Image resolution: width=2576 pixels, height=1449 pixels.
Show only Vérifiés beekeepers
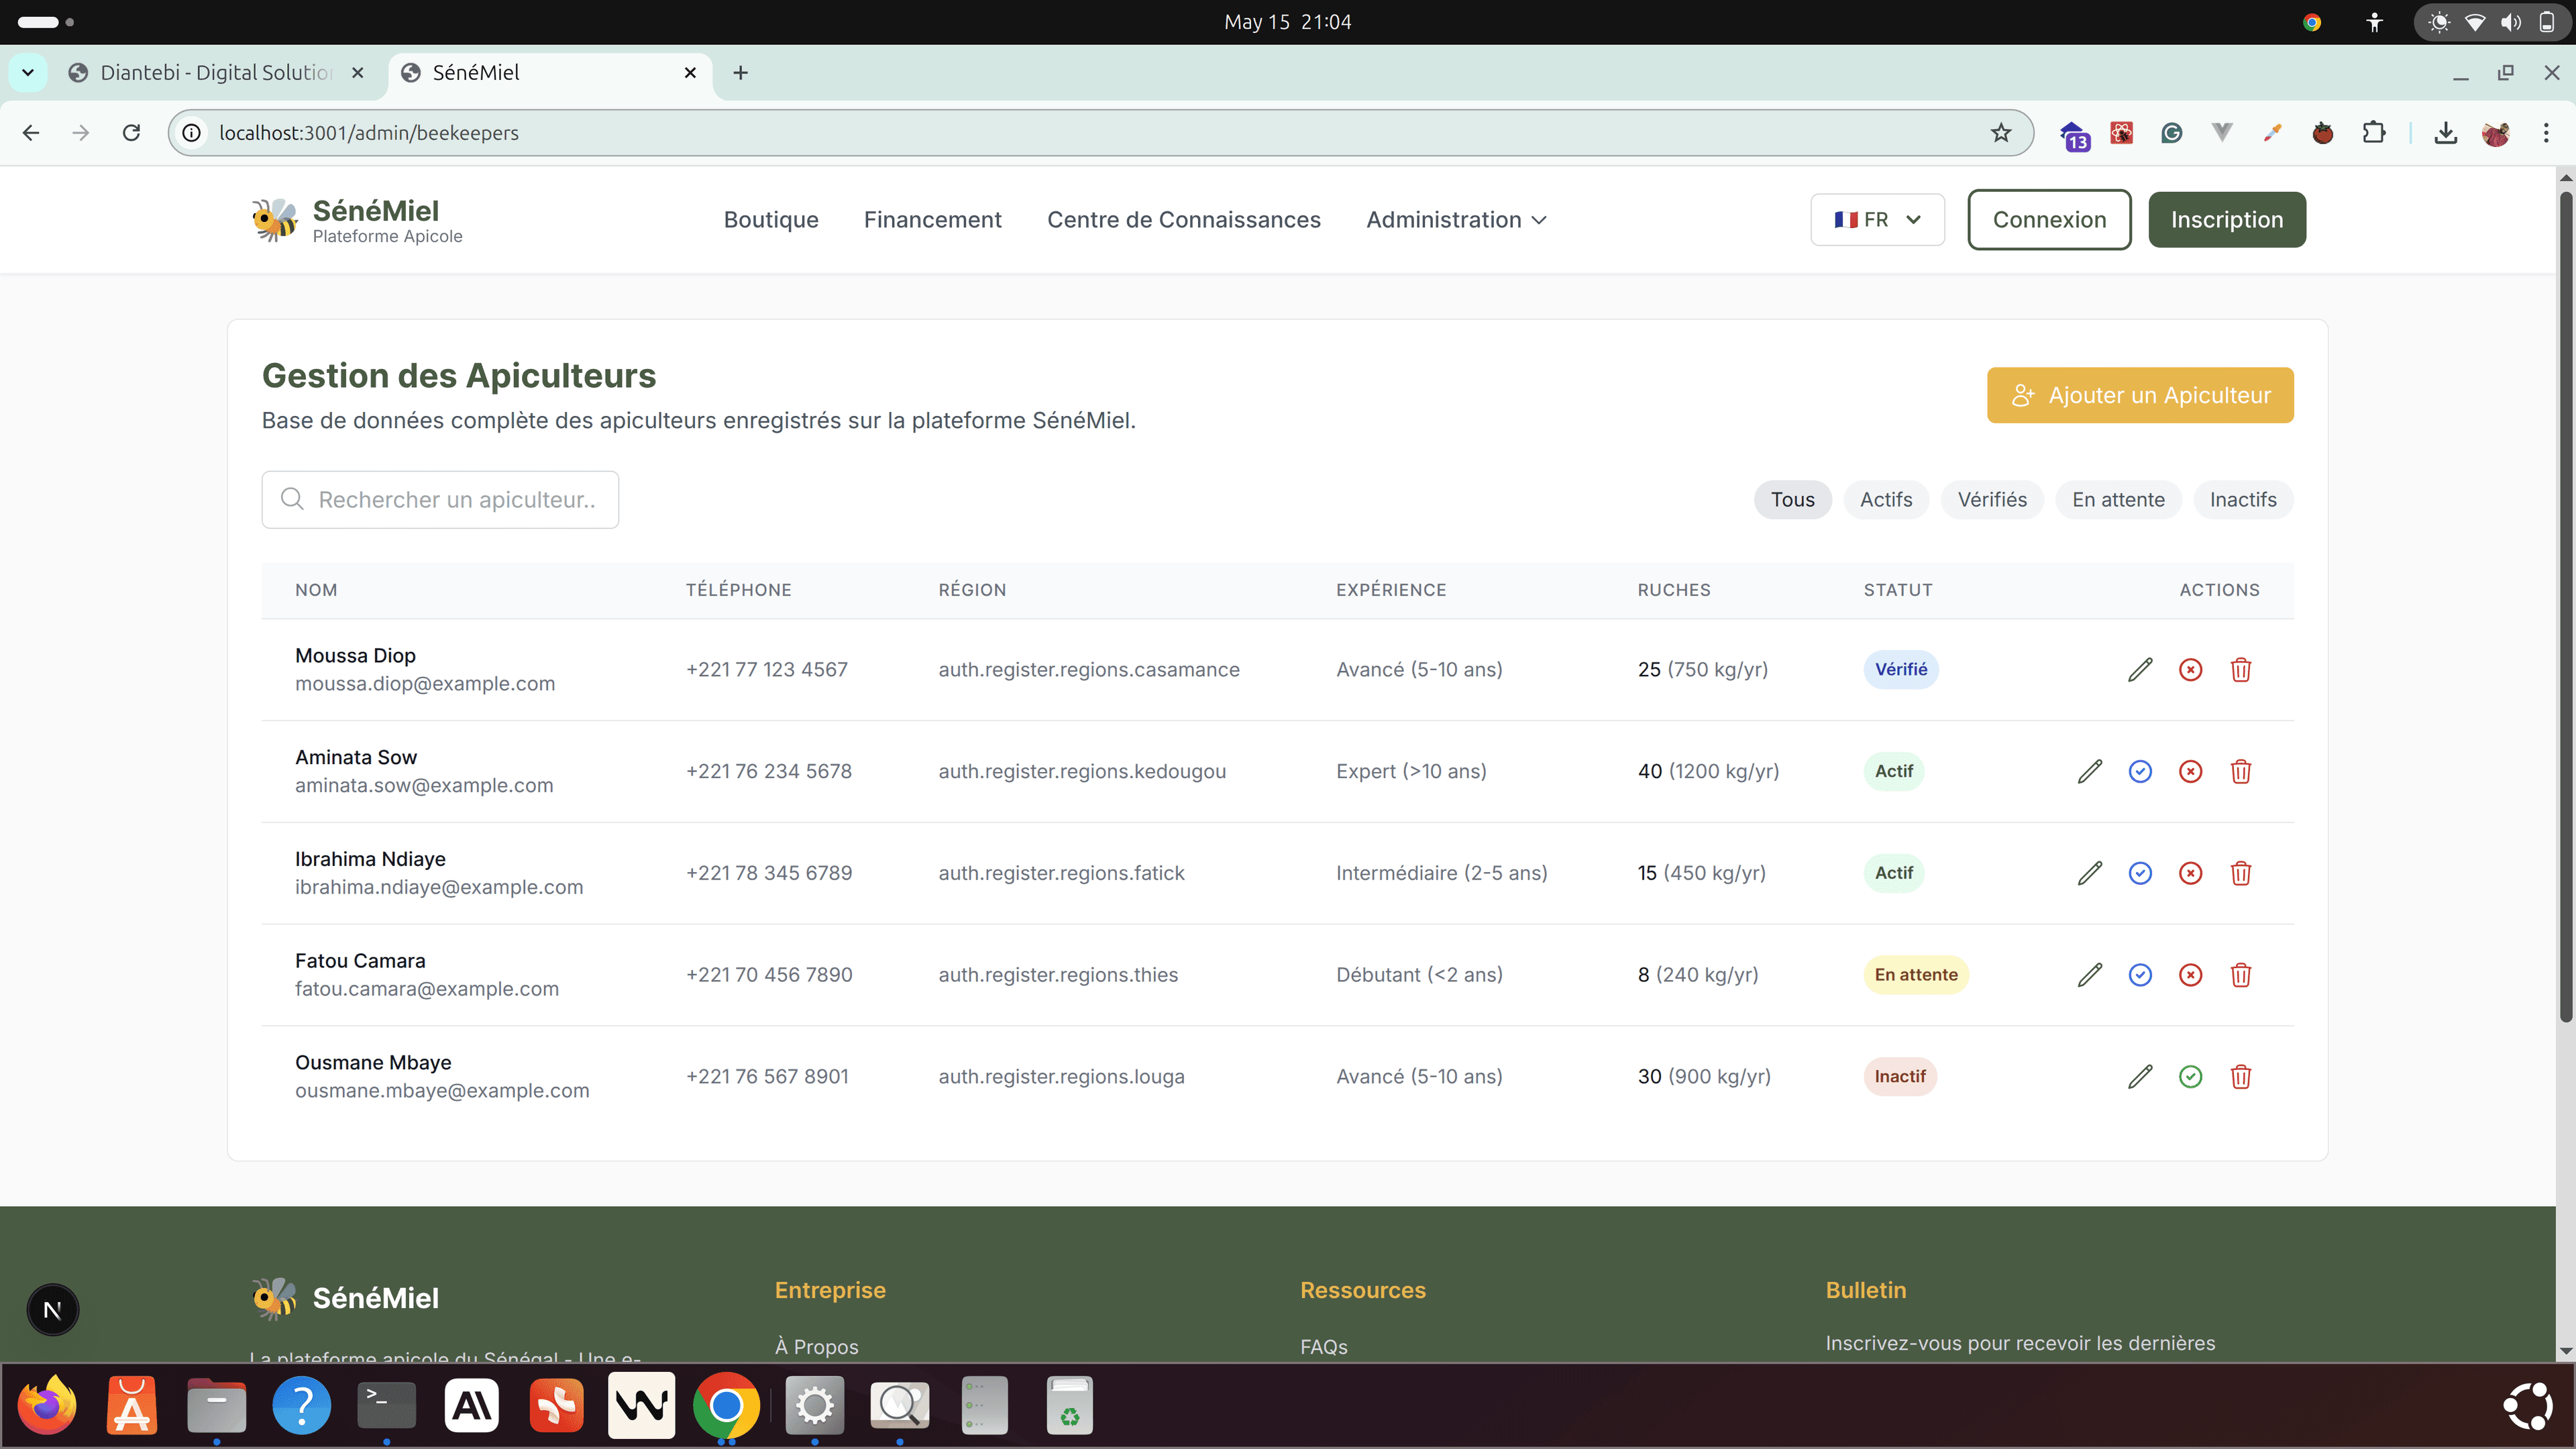click(1991, 499)
